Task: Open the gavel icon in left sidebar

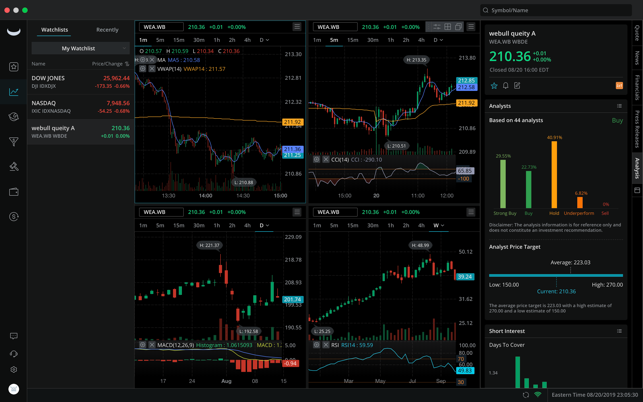Action: [x=14, y=167]
